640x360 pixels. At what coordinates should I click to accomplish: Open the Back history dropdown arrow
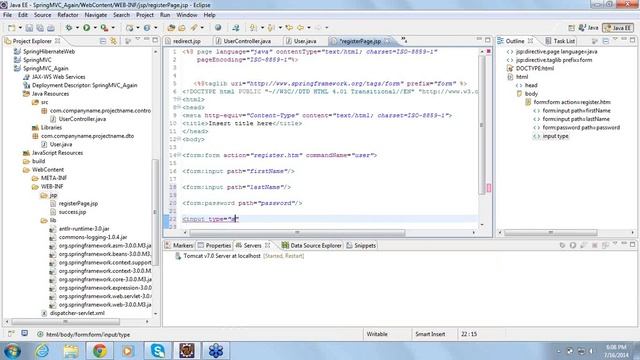click(x=309, y=28)
